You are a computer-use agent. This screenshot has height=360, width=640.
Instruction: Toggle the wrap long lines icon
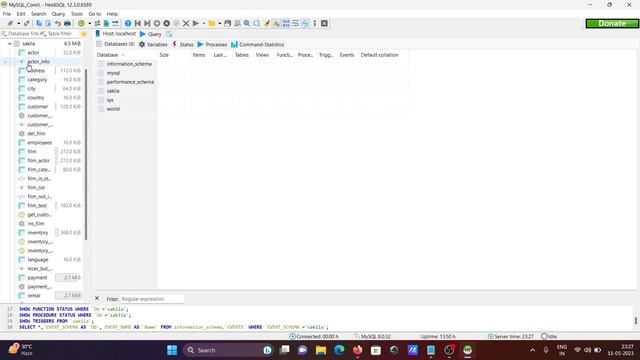coord(295,23)
